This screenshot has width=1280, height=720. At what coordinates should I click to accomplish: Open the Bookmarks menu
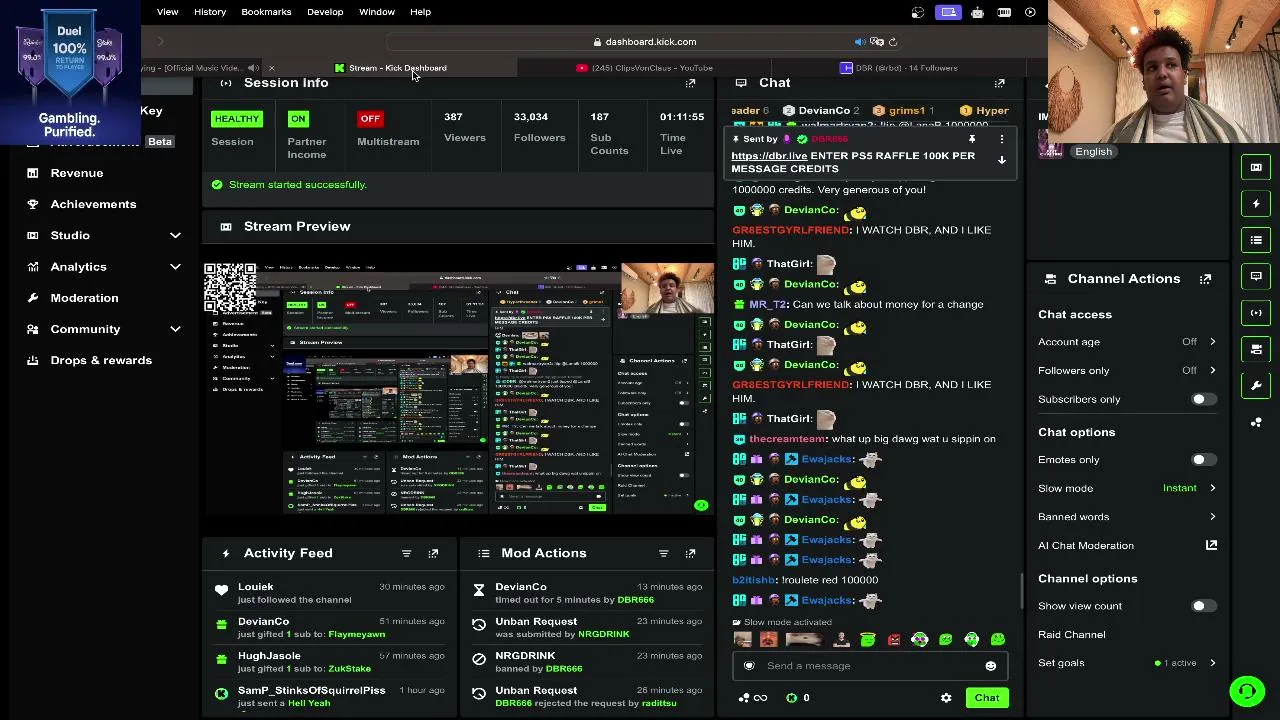click(266, 12)
